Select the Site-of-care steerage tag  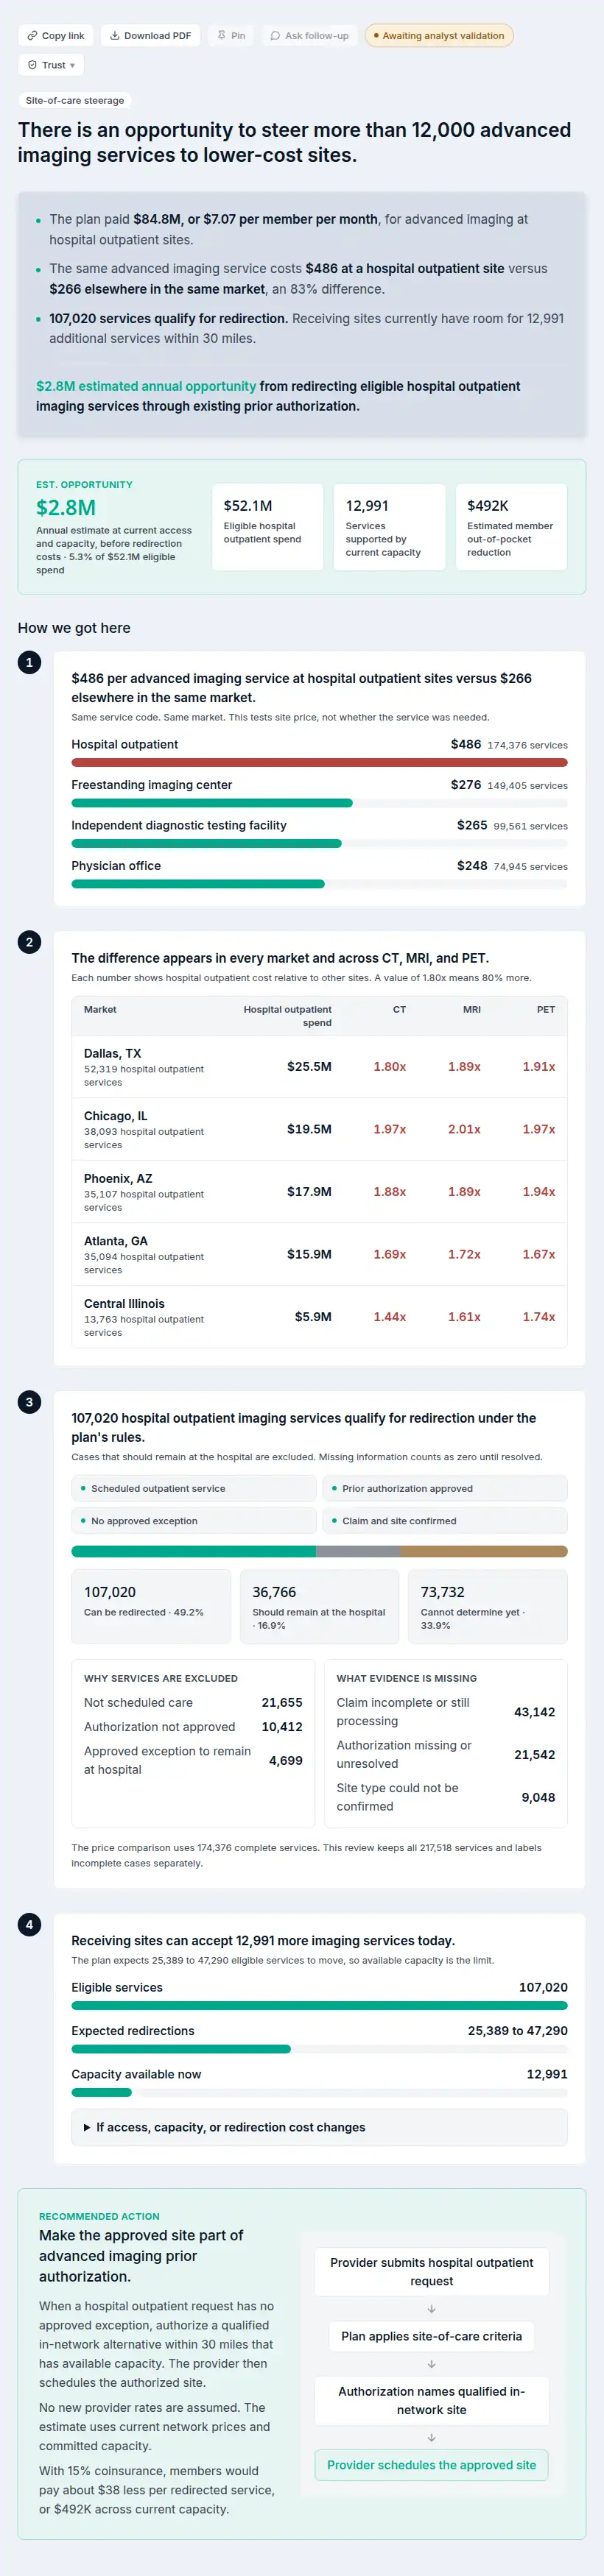coord(75,100)
